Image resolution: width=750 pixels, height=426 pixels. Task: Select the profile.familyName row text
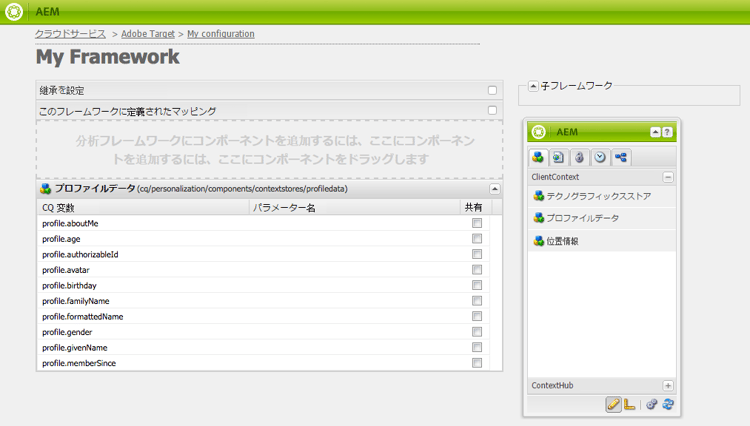pyautogui.click(x=76, y=301)
